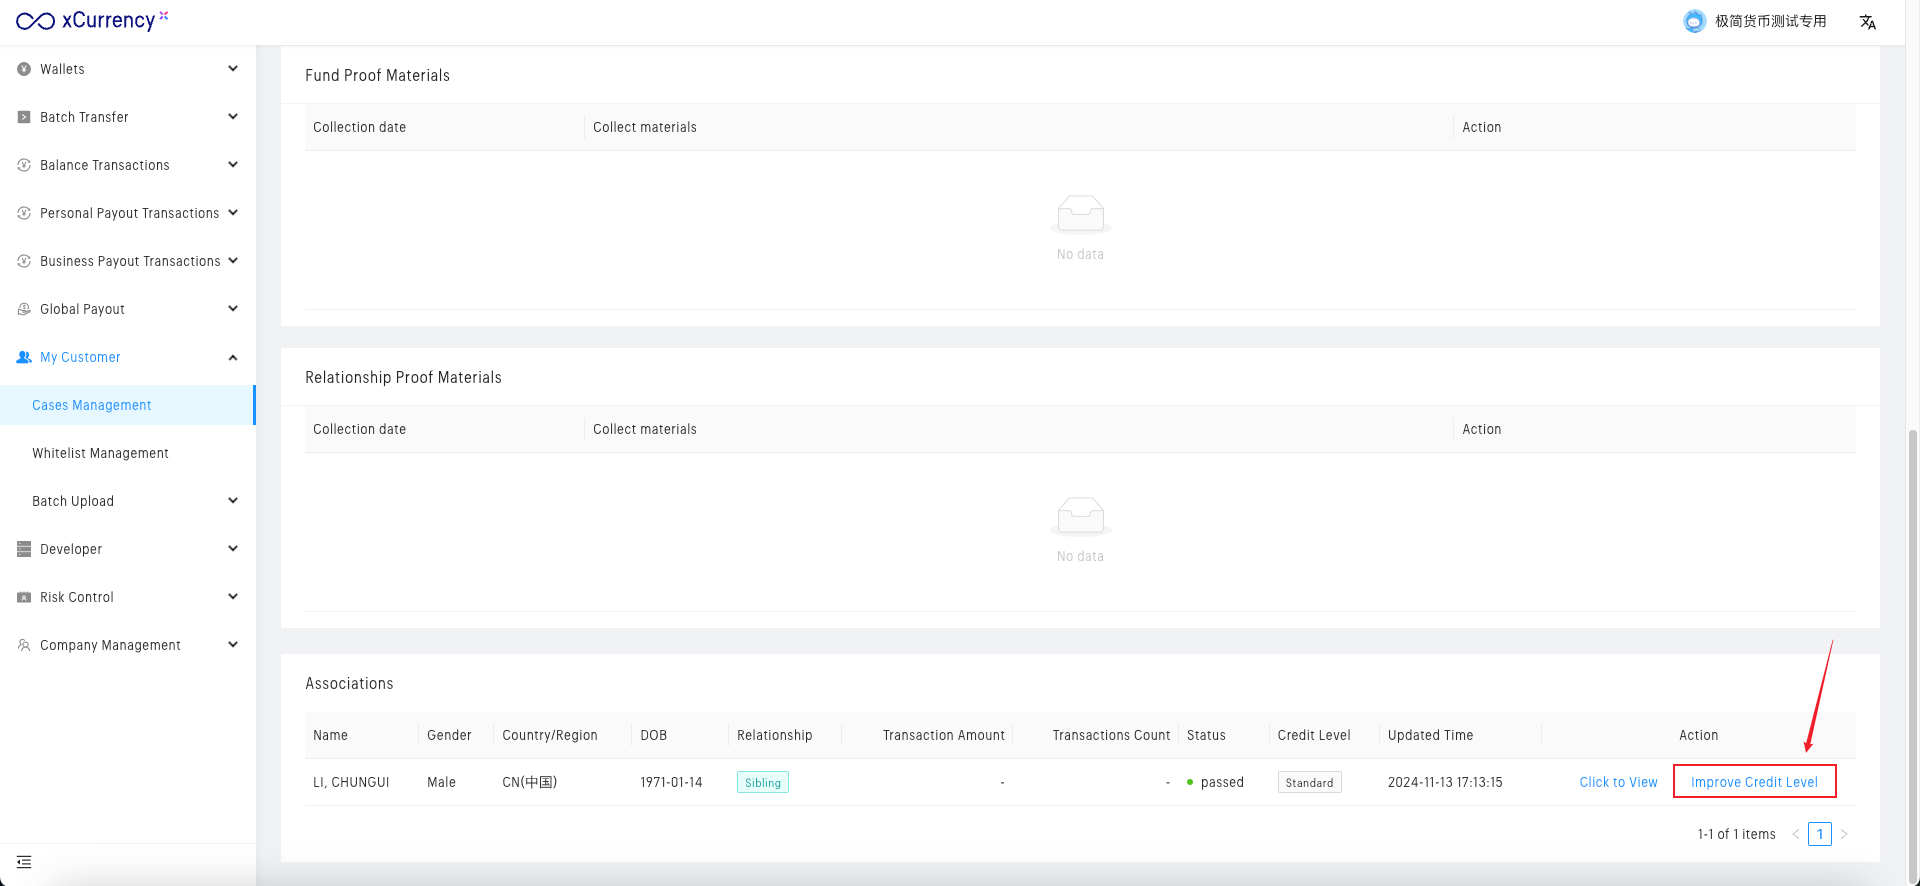
Task: Click the Balance Transactions sidebar icon
Action: point(24,165)
